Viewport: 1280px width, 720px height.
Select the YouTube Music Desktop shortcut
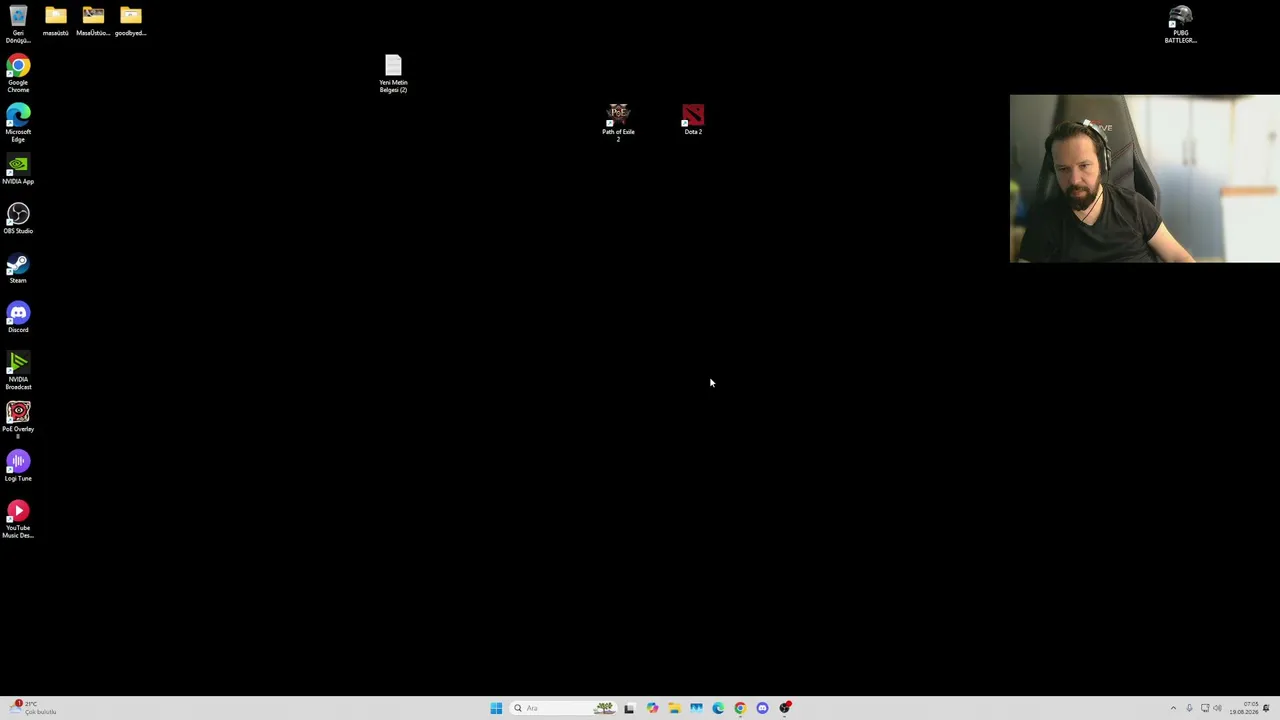(18, 520)
